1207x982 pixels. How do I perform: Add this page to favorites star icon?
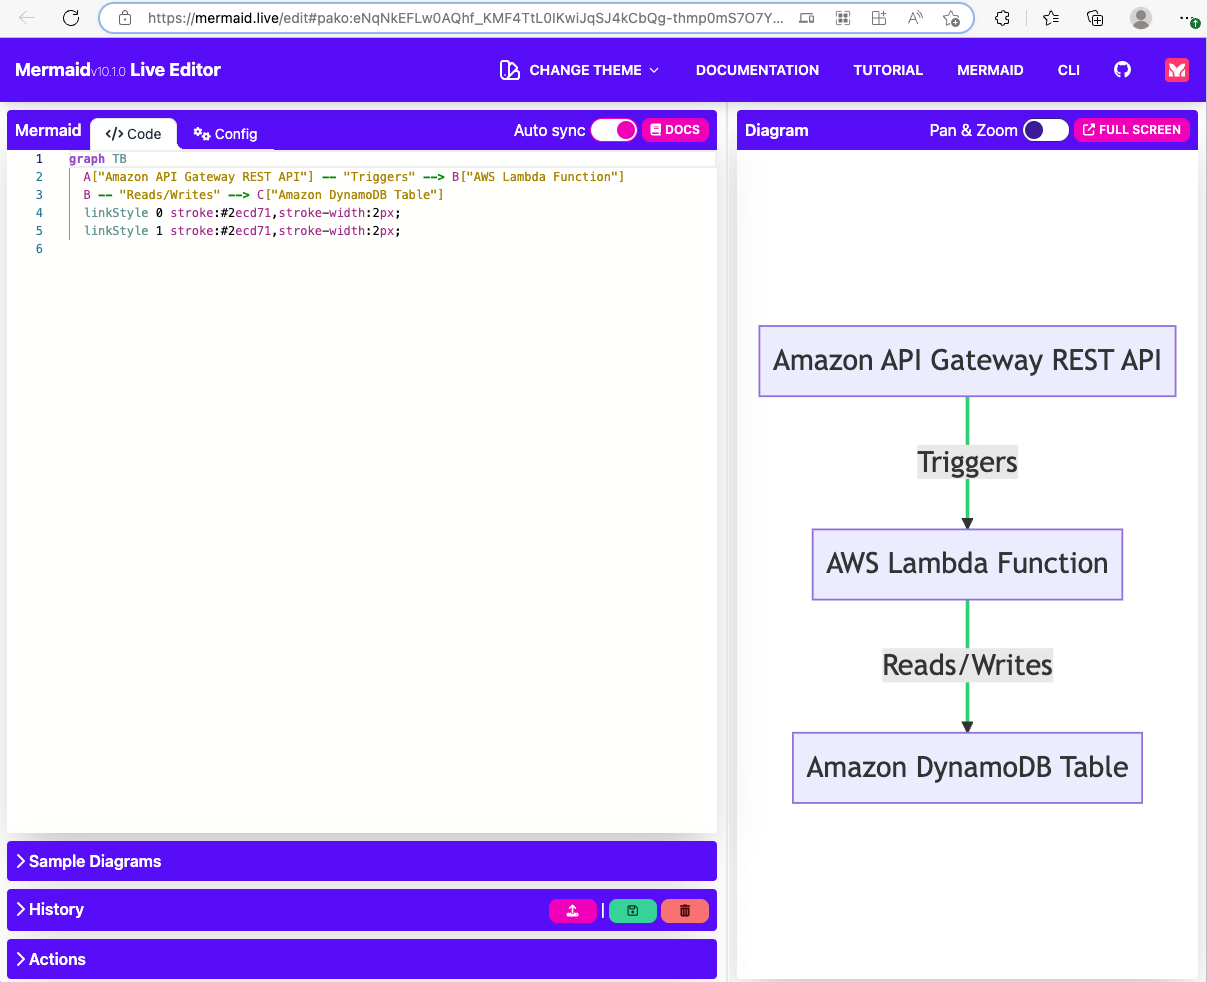951,18
